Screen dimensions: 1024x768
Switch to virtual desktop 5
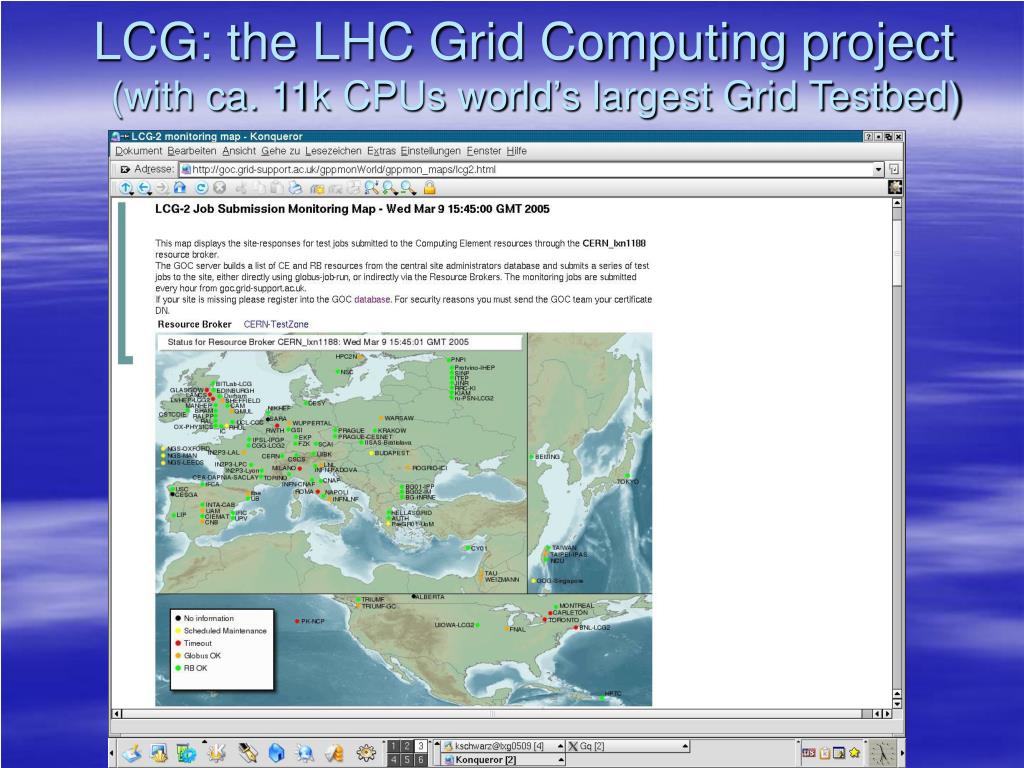[407, 760]
